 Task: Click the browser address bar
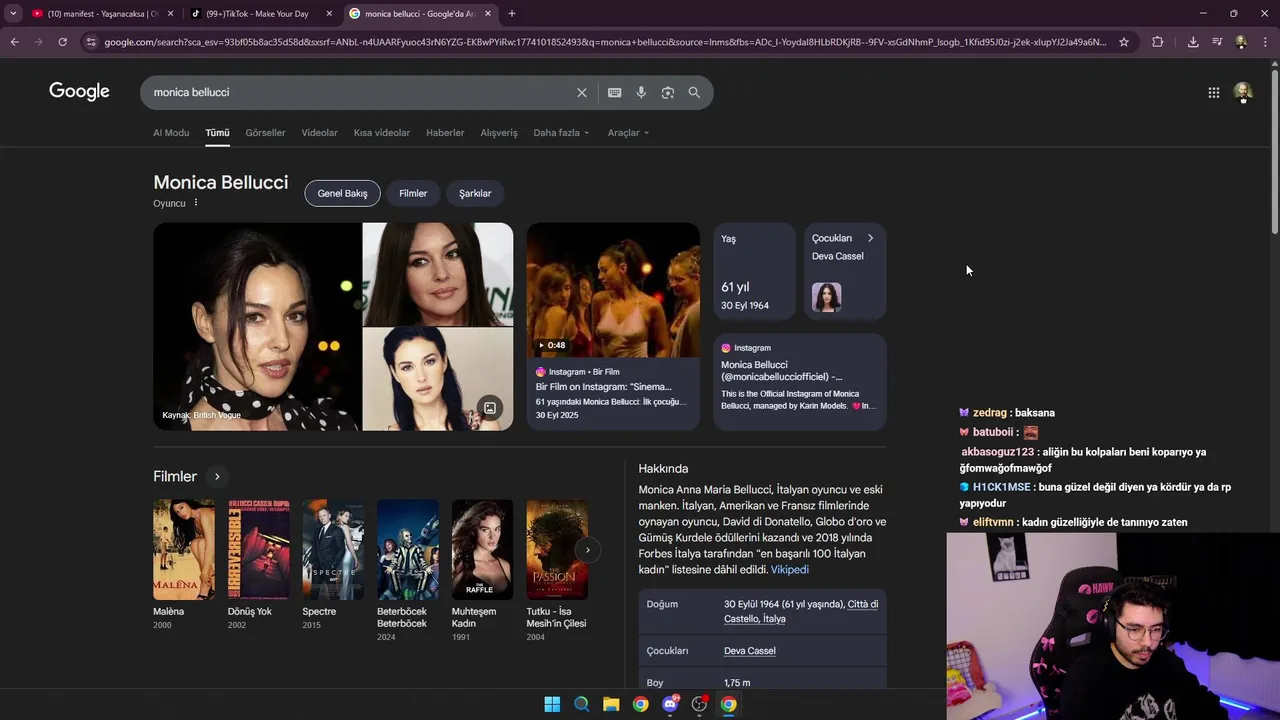click(605, 42)
